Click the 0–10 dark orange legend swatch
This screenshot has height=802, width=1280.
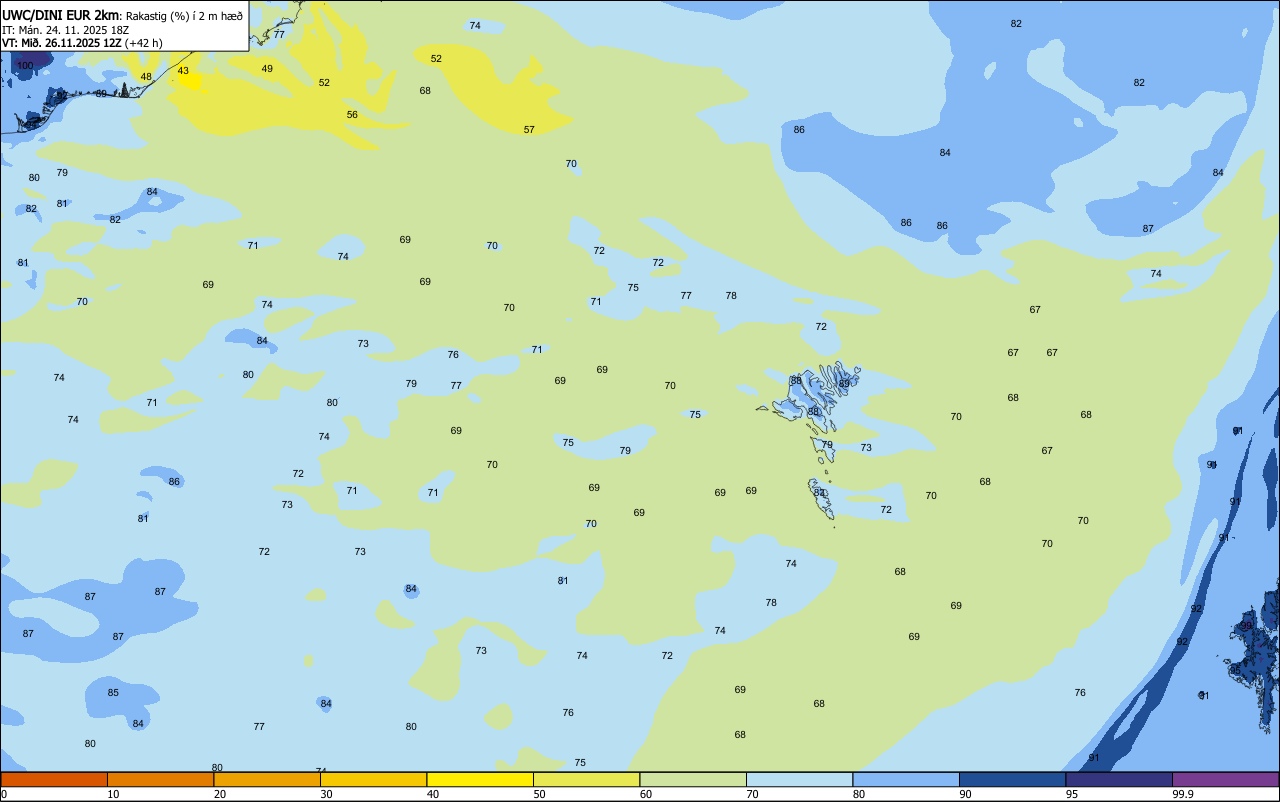[x=54, y=779]
